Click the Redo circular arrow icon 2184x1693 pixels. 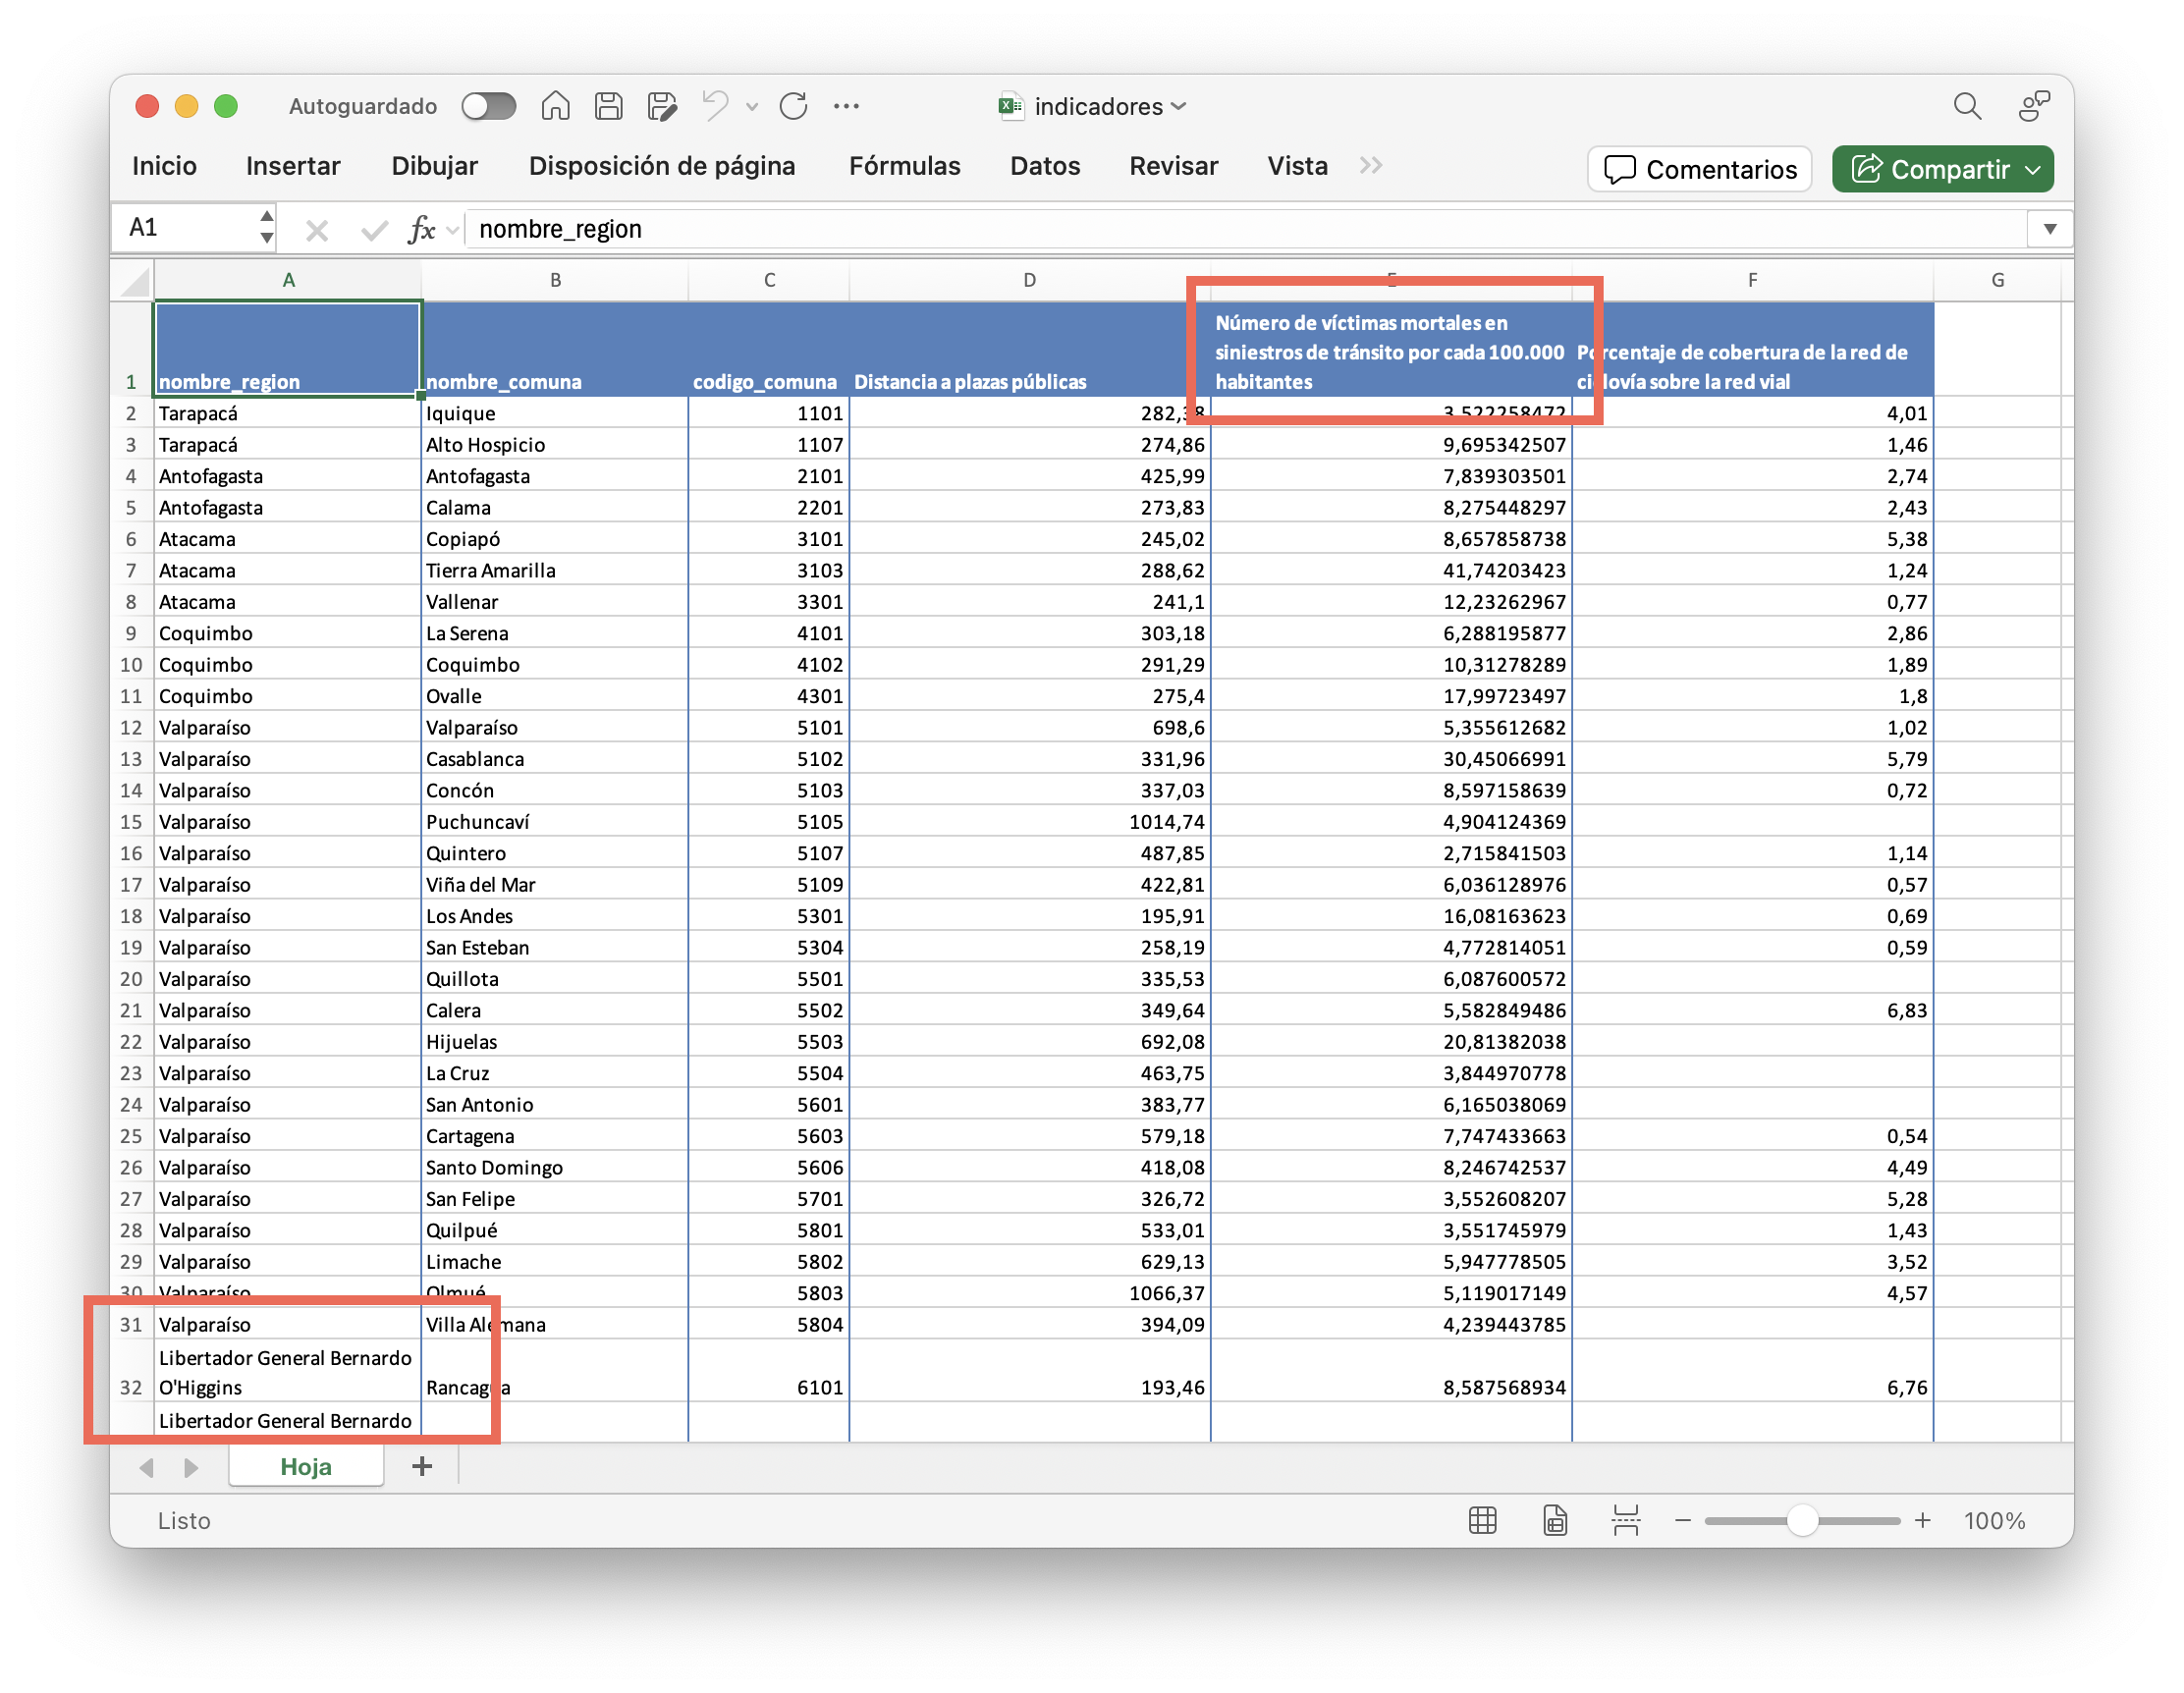793,106
